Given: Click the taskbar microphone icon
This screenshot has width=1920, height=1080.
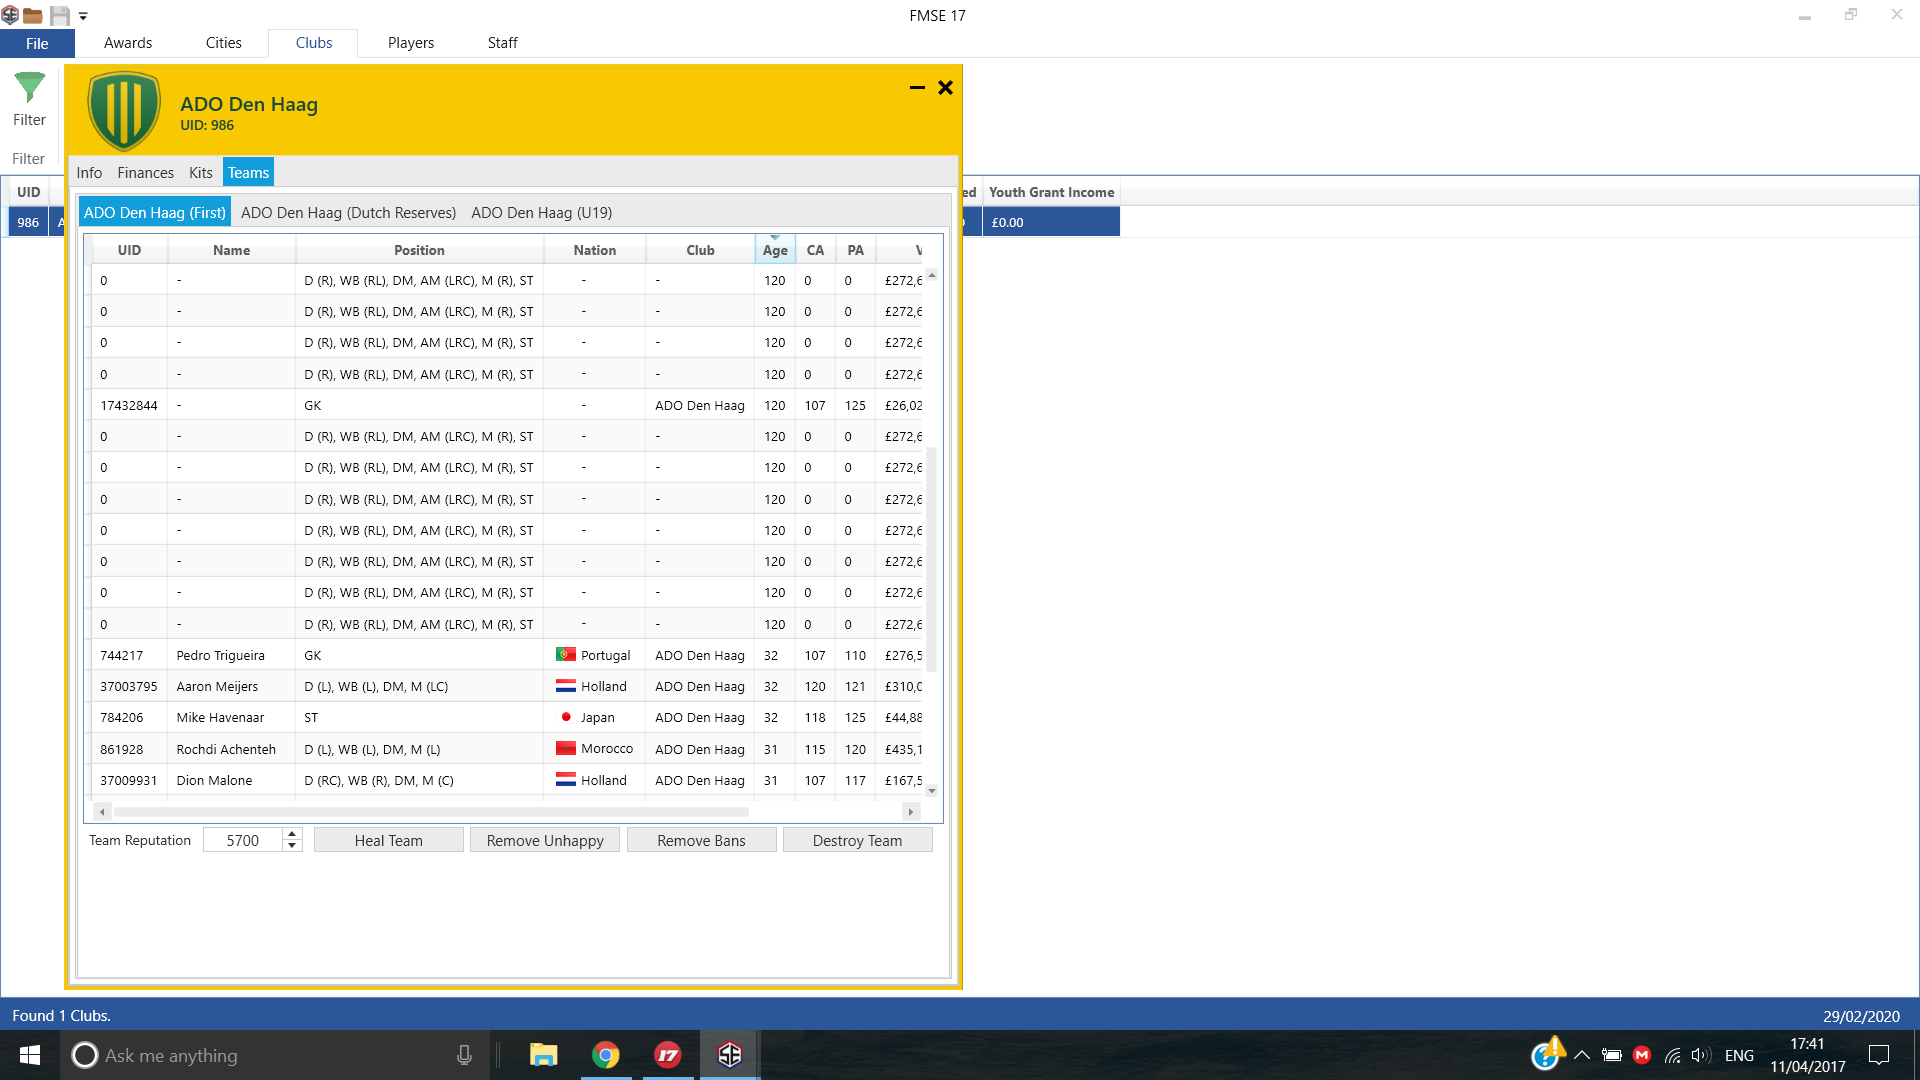Looking at the screenshot, I should (x=464, y=1055).
